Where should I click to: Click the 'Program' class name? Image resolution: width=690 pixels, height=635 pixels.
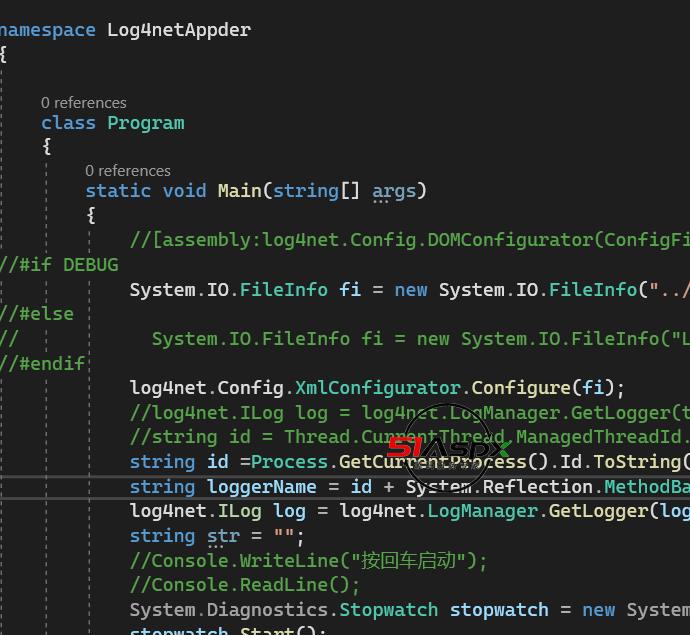coord(146,123)
